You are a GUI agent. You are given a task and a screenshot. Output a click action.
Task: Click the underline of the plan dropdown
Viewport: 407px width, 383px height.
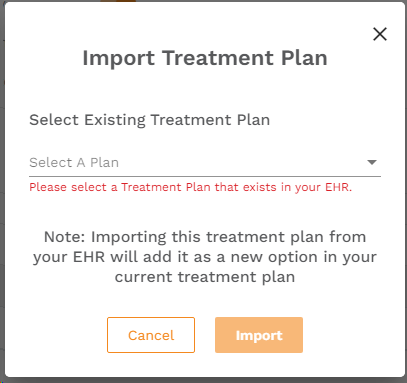(205, 176)
